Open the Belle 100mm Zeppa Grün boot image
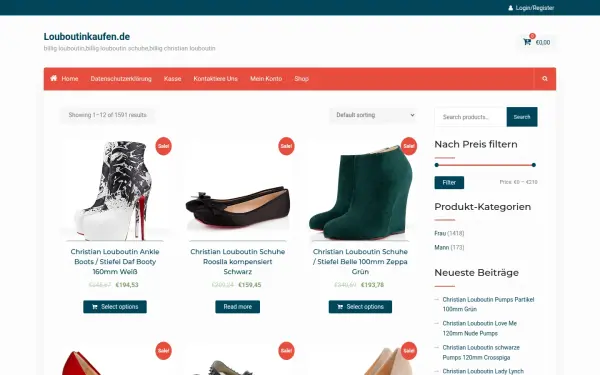Screen dimensions: 600x375 pos(360,191)
